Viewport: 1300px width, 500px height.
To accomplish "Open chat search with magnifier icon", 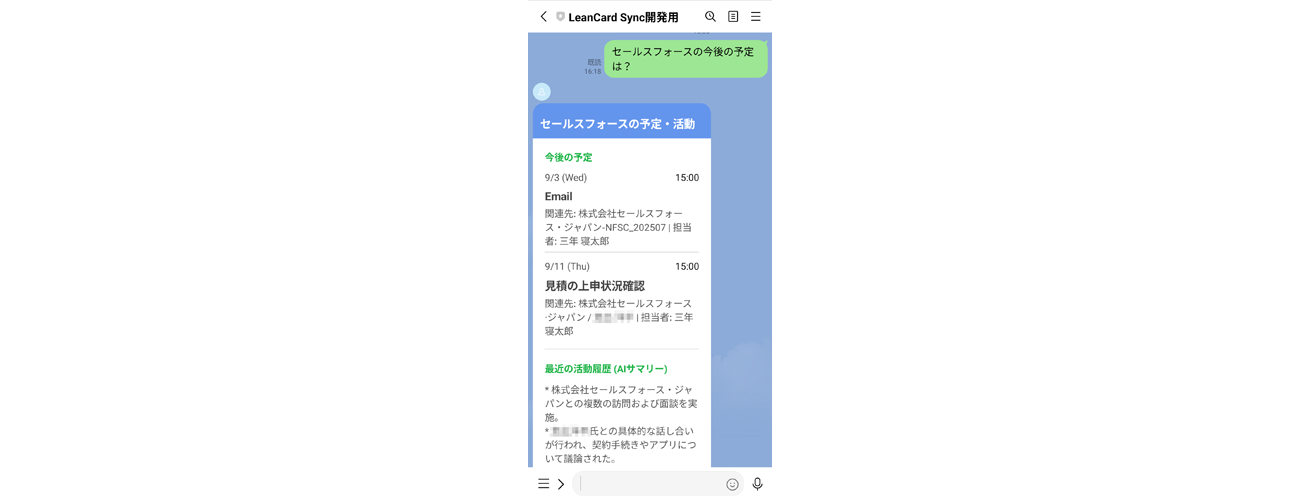I will pos(710,16).
